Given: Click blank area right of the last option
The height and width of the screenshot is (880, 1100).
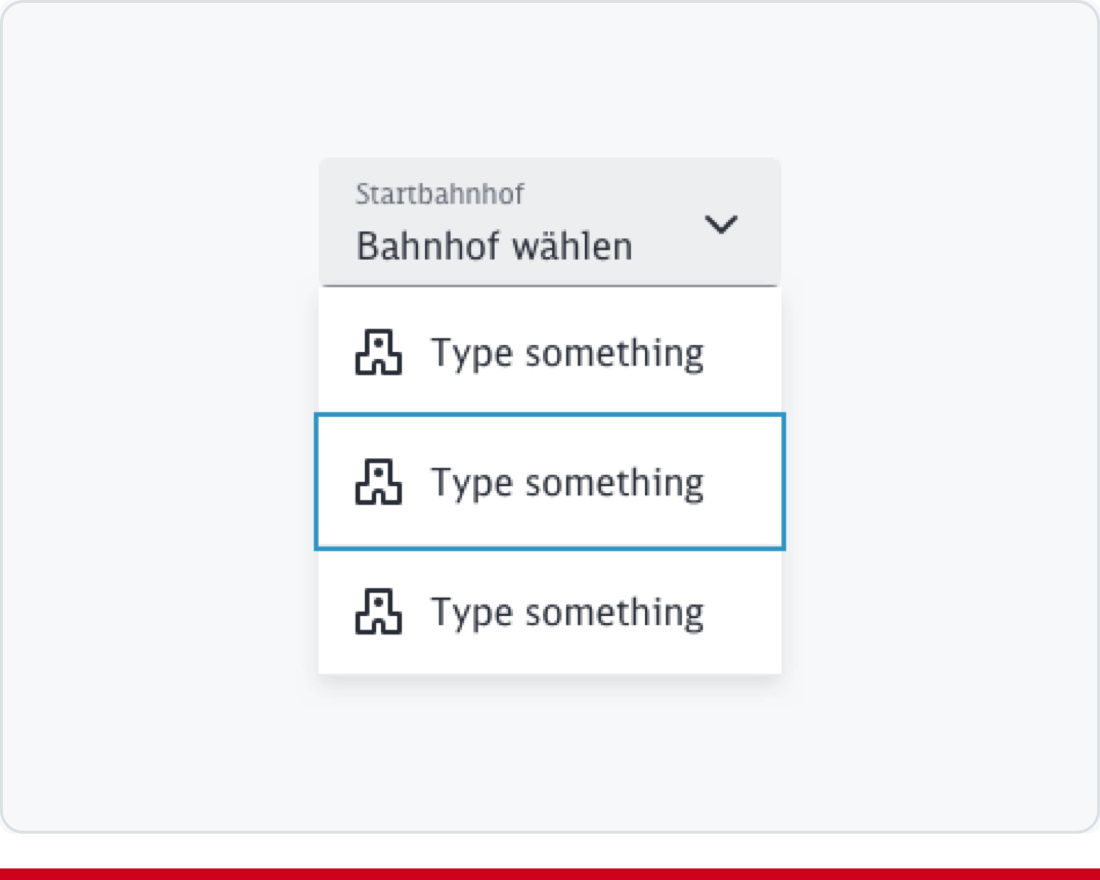Looking at the screenshot, I should click(744, 611).
